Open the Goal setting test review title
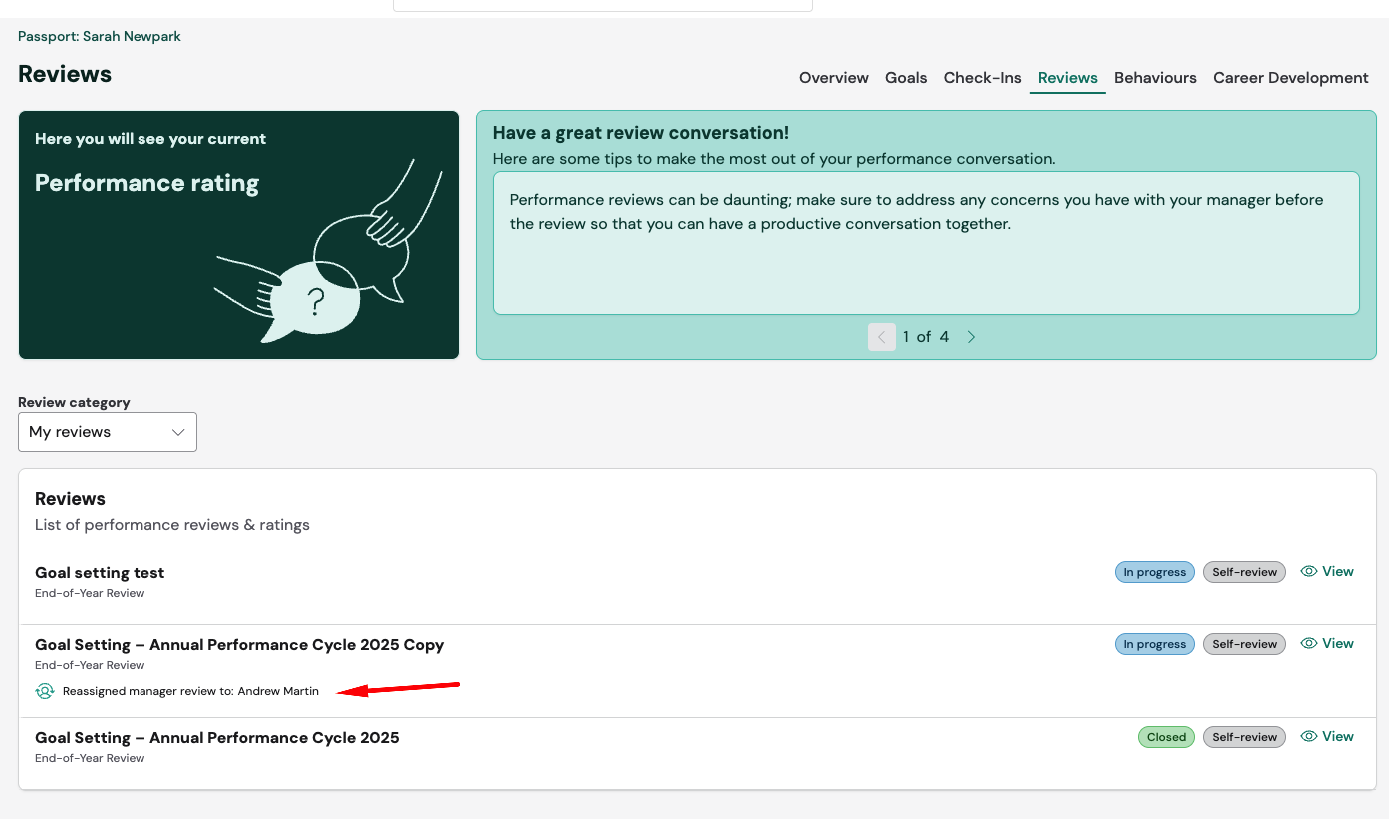1389x819 pixels. coord(99,573)
